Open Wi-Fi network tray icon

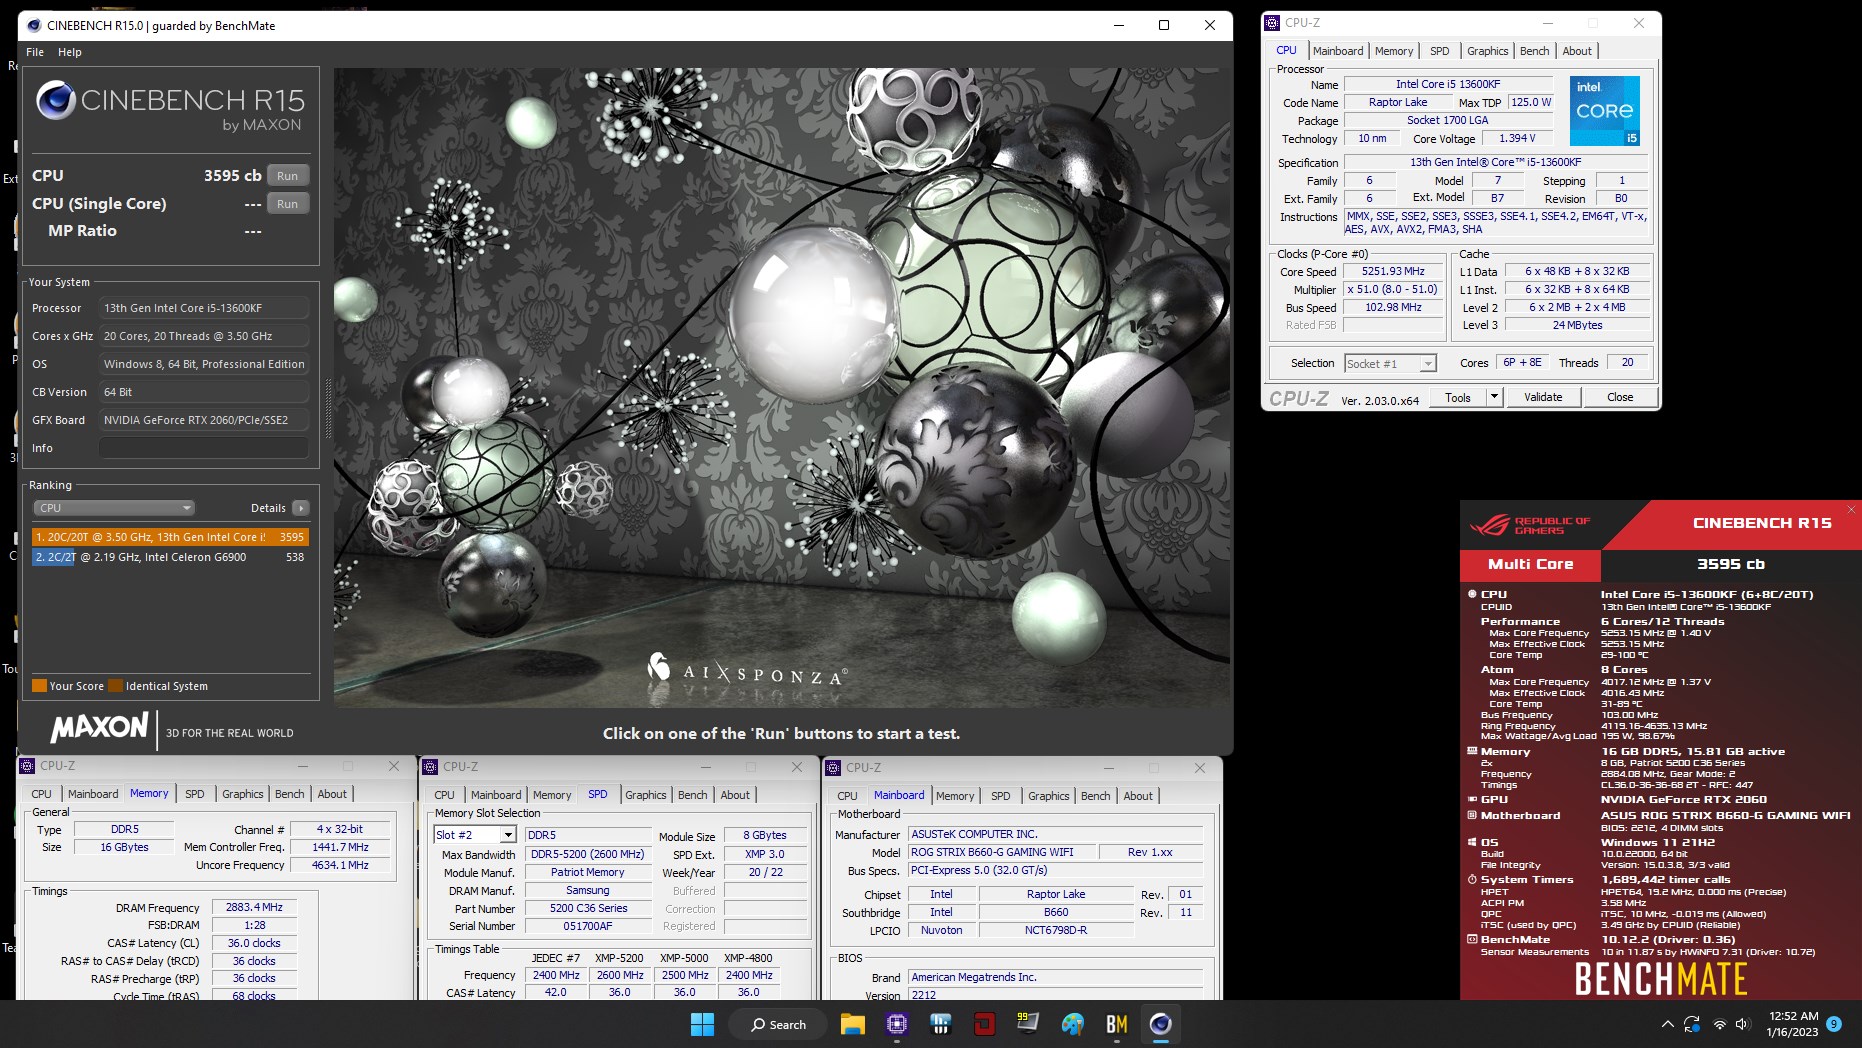(x=1719, y=1024)
